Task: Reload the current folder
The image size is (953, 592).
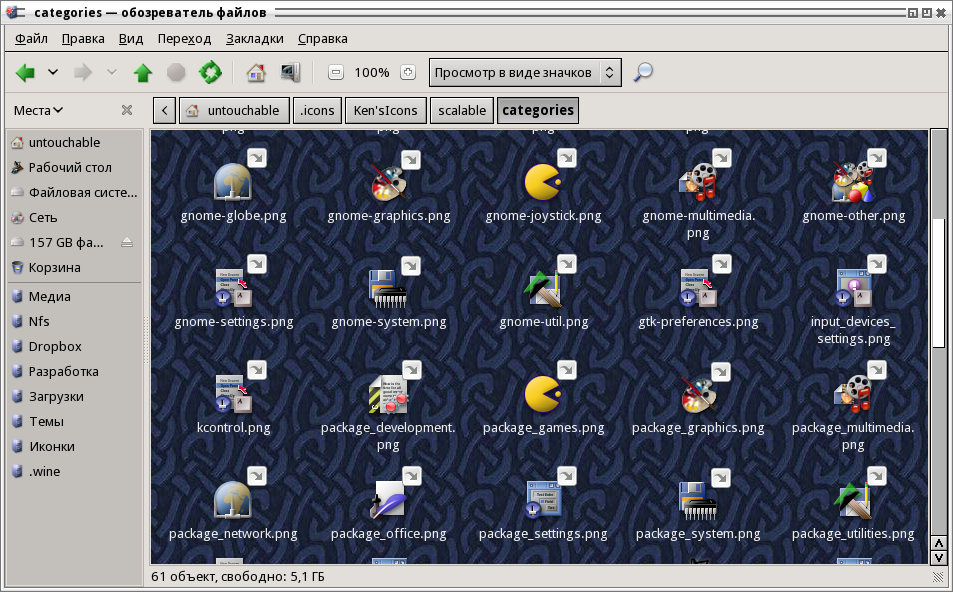Action: click(x=210, y=72)
